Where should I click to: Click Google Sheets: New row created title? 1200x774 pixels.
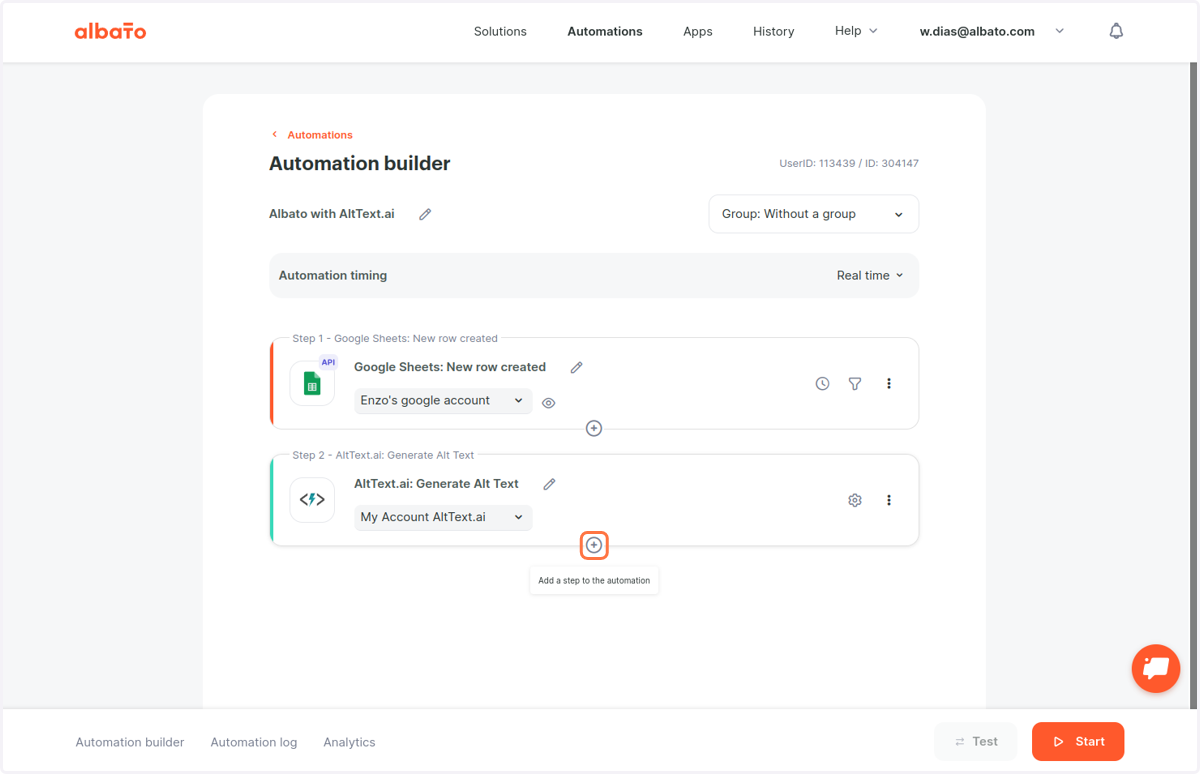pos(450,367)
